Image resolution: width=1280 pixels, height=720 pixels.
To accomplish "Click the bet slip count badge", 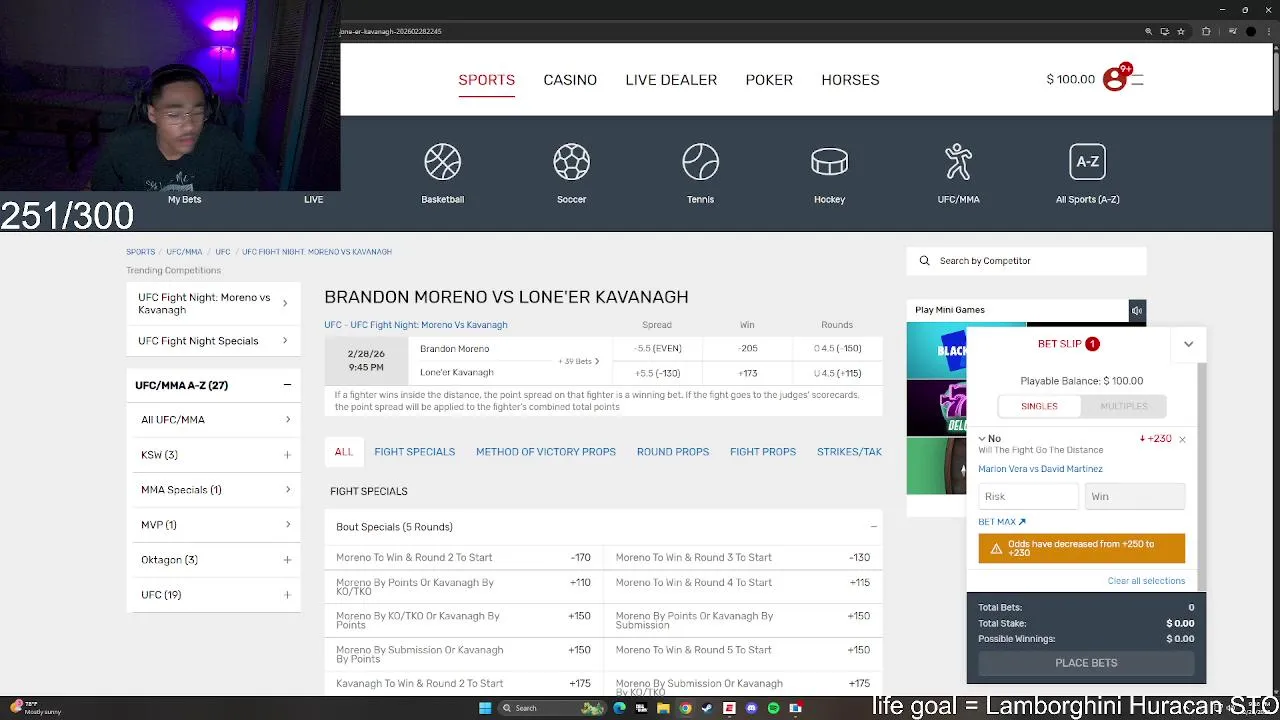I will (x=1092, y=344).
